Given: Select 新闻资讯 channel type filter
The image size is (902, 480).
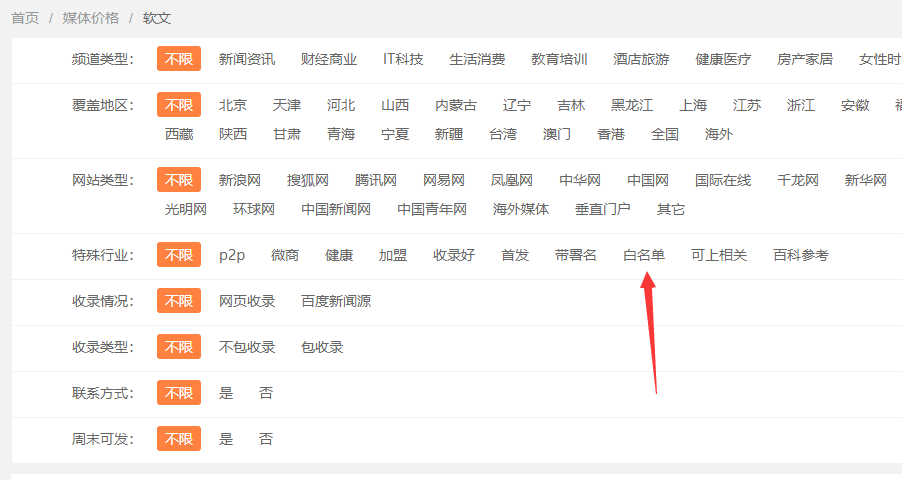Looking at the screenshot, I should click(x=246, y=59).
